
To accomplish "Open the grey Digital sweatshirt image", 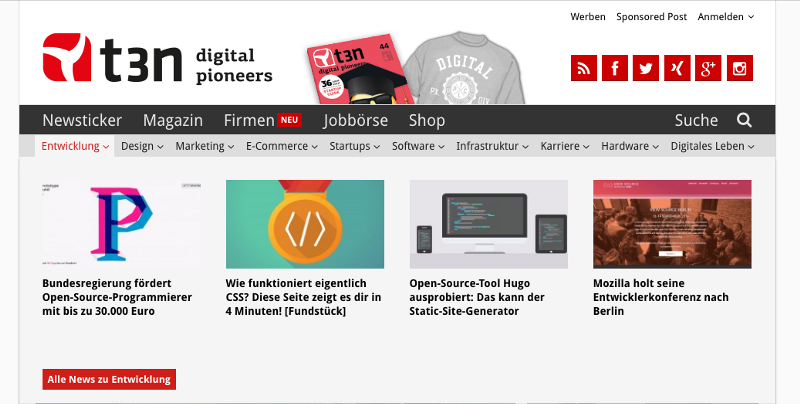I will point(464,68).
